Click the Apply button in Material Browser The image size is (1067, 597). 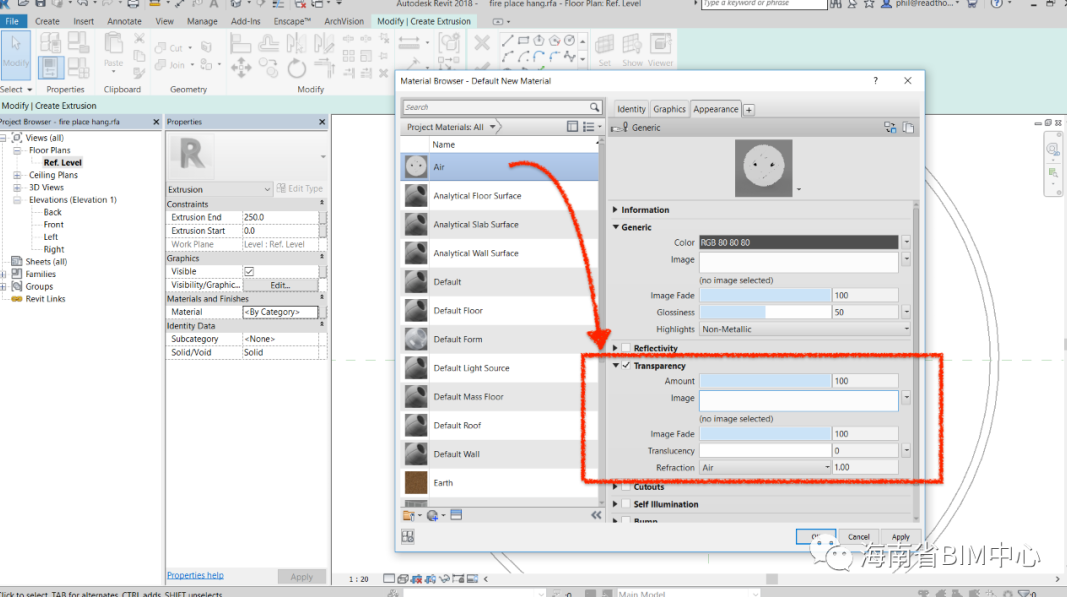900,537
